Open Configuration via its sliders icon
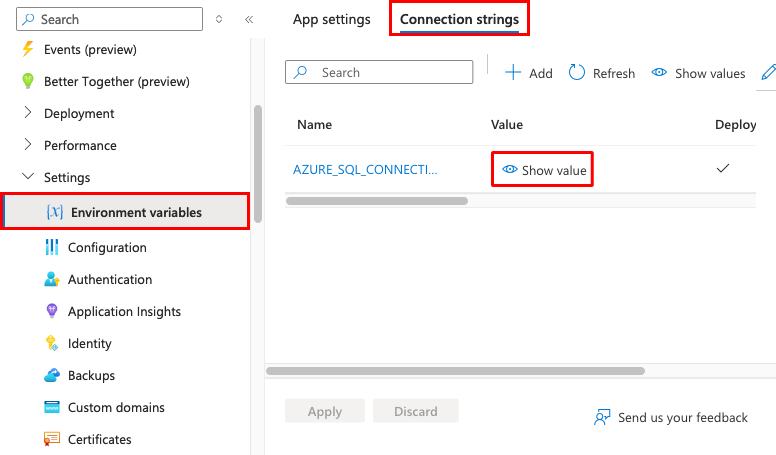 pos(52,247)
